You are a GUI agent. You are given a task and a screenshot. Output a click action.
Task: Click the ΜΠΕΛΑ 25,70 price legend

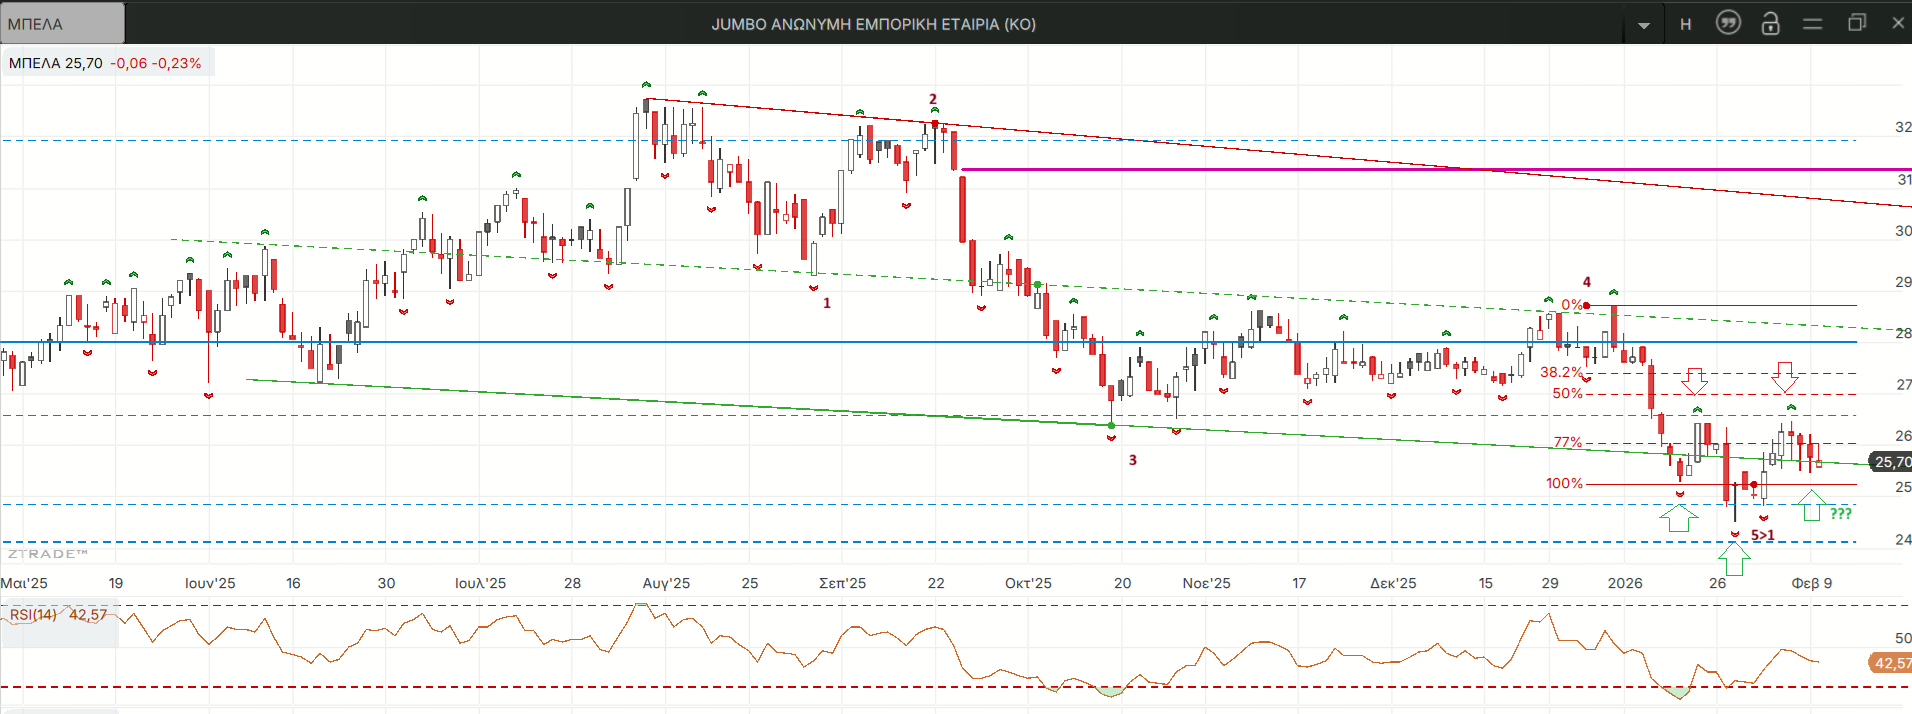tap(105, 63)
